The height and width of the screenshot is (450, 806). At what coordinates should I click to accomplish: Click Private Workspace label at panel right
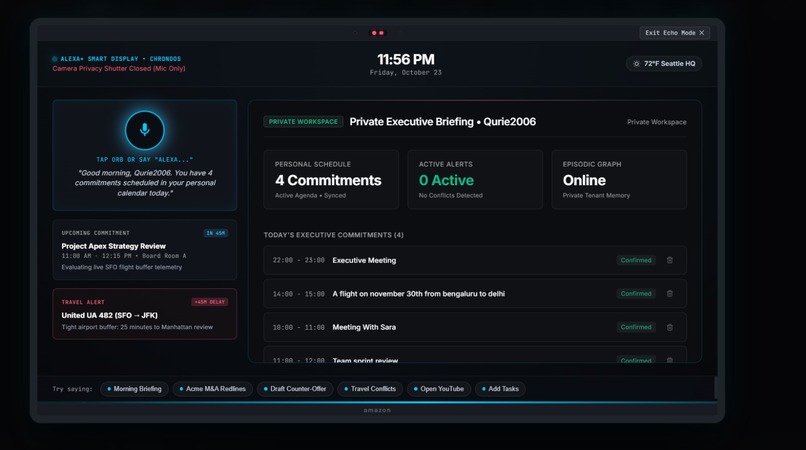[x=656, y=122]
